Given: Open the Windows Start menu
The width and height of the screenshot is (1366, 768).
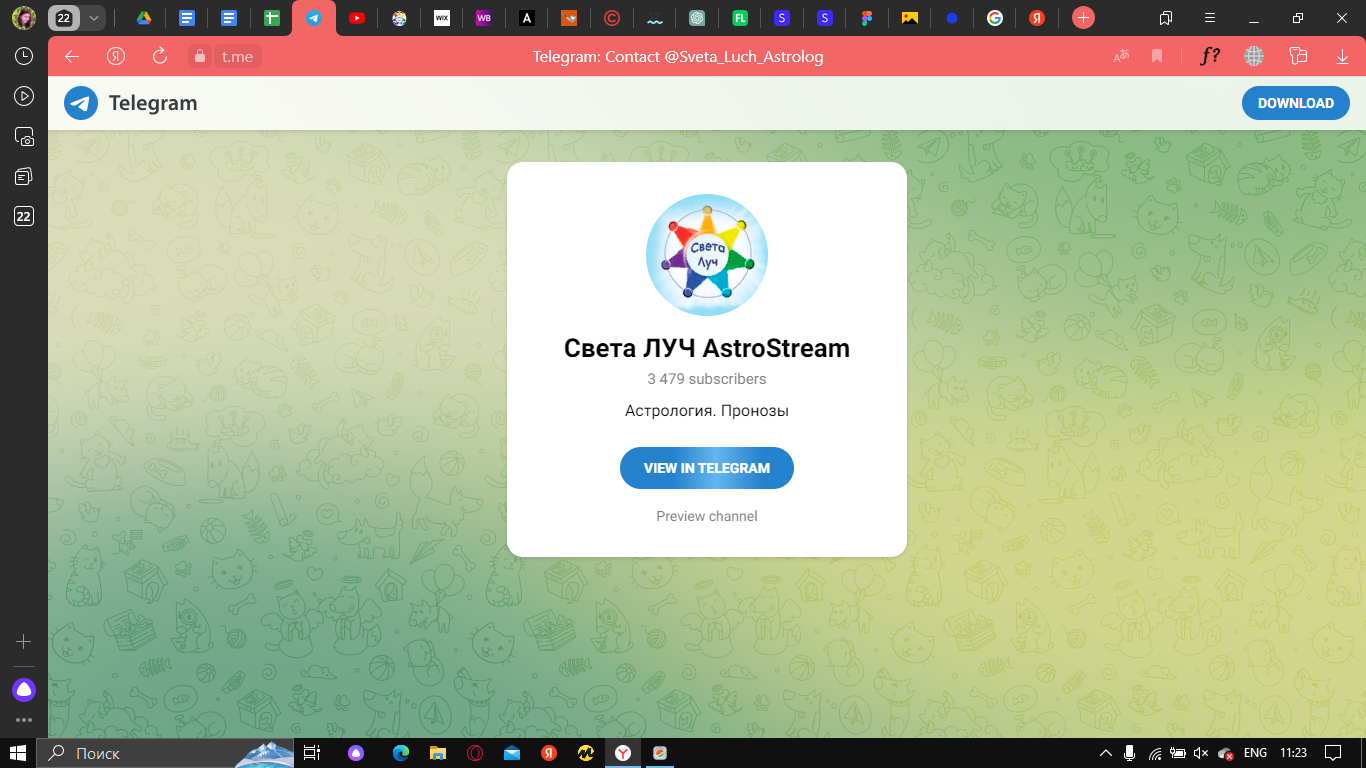Looking at the screenshot, I should (x=18, y=753).
